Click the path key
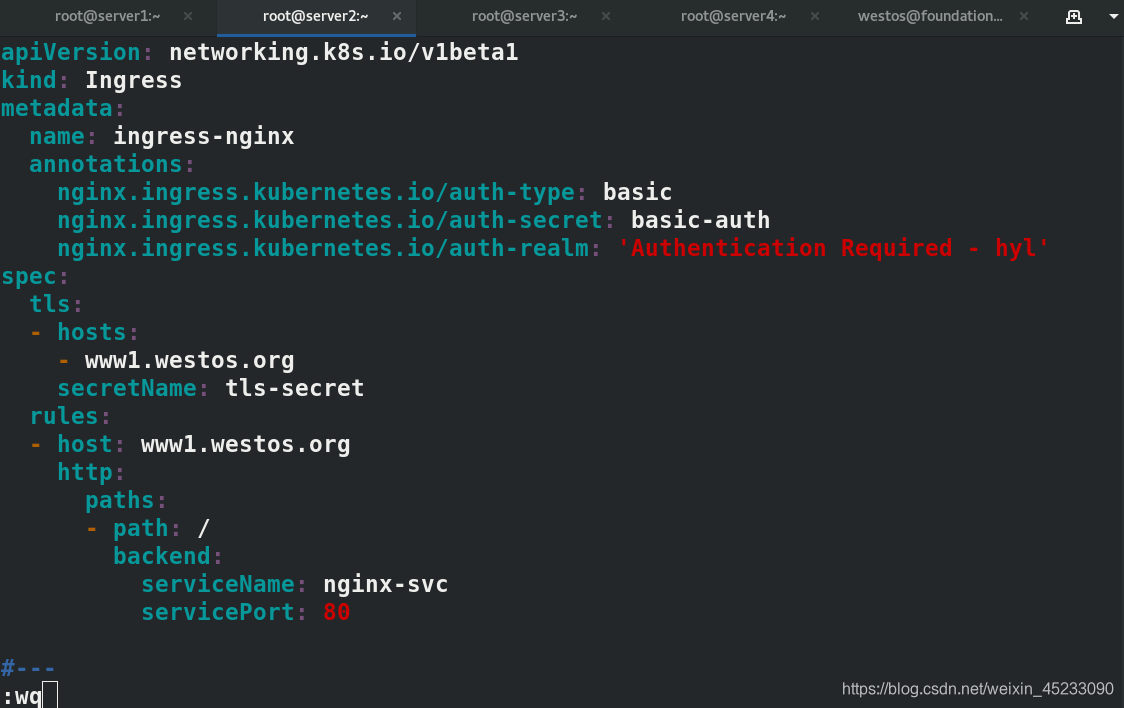Viewport: 1124px width, 708px height. coord(140,527)
